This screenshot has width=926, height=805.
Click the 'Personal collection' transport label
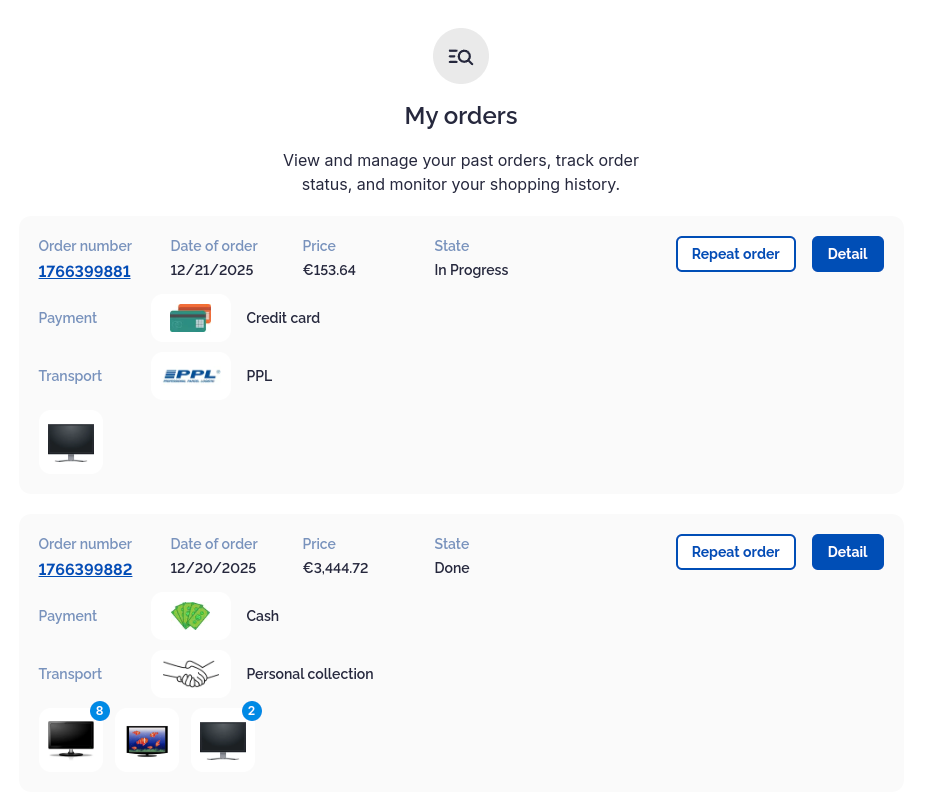pyautogui.click(x=310, y=674)
